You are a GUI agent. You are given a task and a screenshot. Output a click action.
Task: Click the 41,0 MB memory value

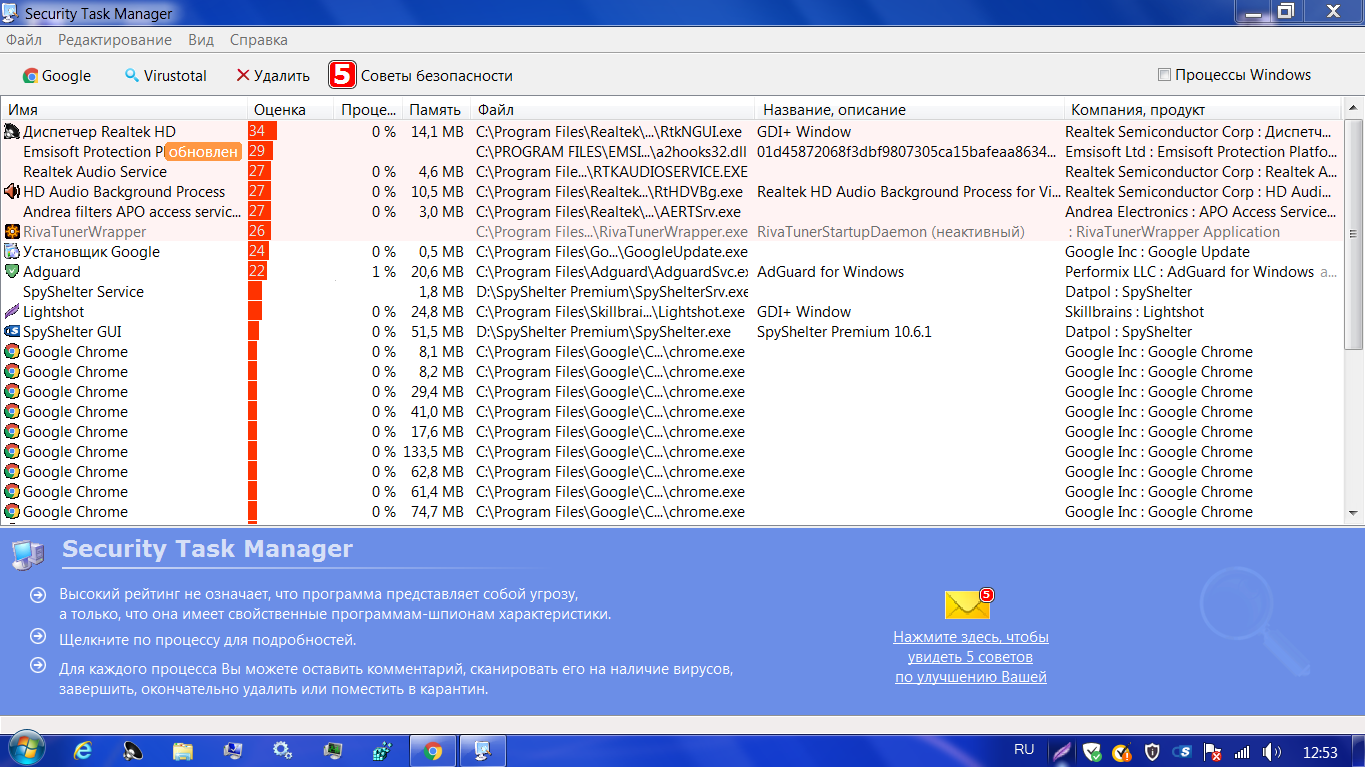437,412
